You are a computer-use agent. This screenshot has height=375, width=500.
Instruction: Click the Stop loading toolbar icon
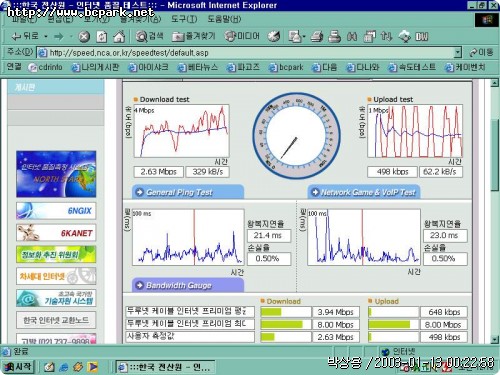(x=84, y=36)
